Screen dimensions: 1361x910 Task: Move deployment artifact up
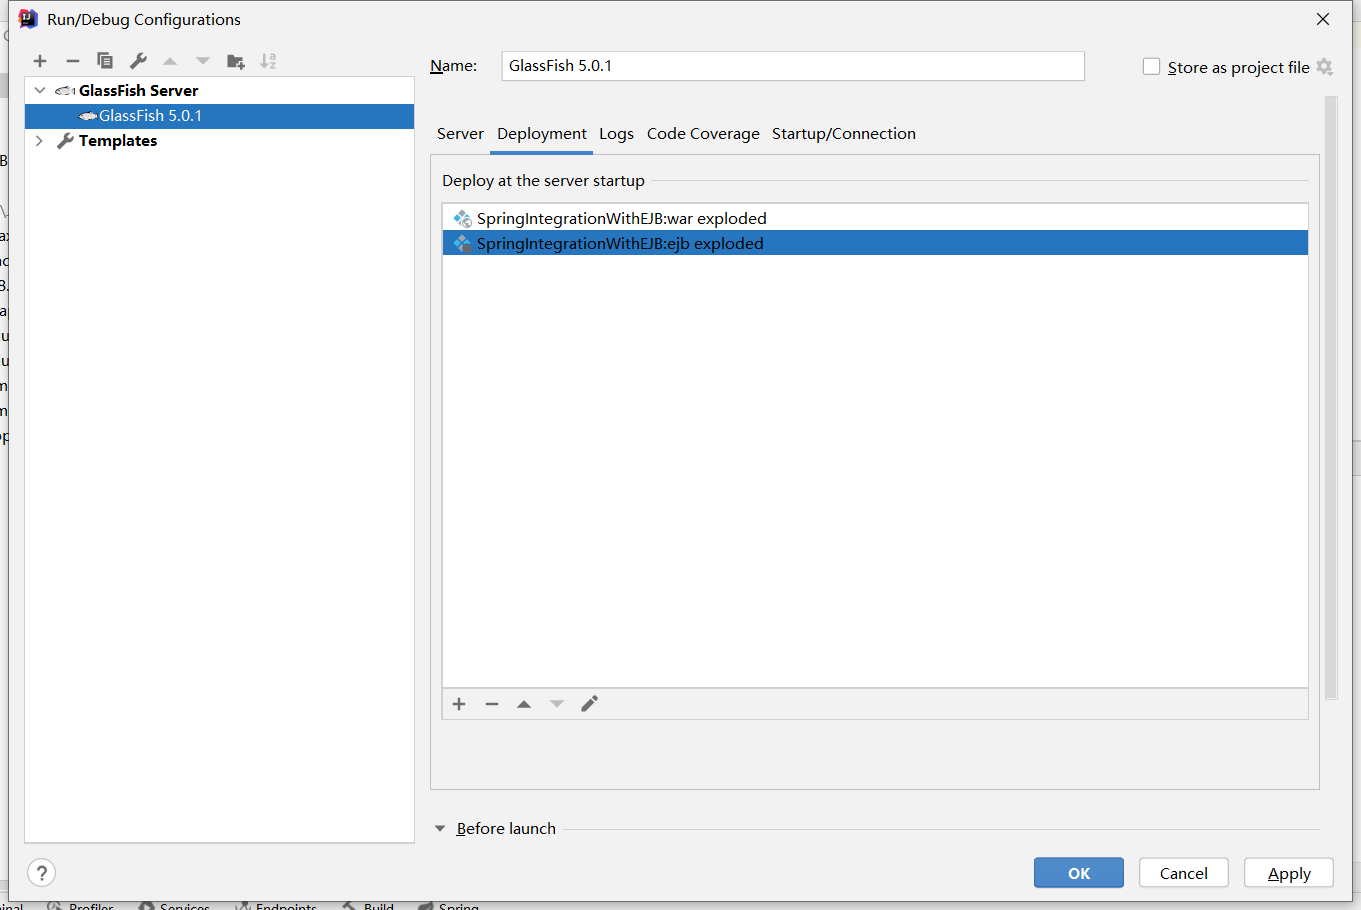(x=524, y=704)
